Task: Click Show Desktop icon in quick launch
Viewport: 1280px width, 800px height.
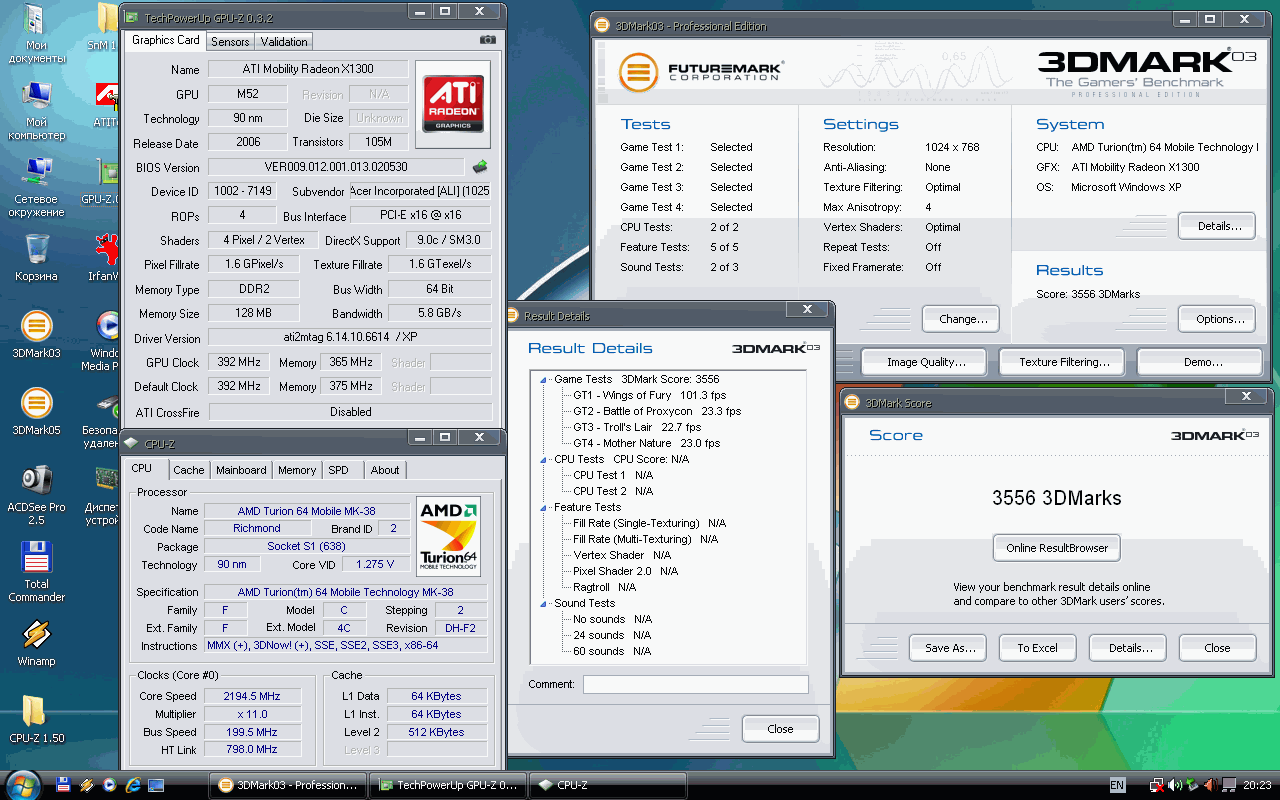Action: 155,786
